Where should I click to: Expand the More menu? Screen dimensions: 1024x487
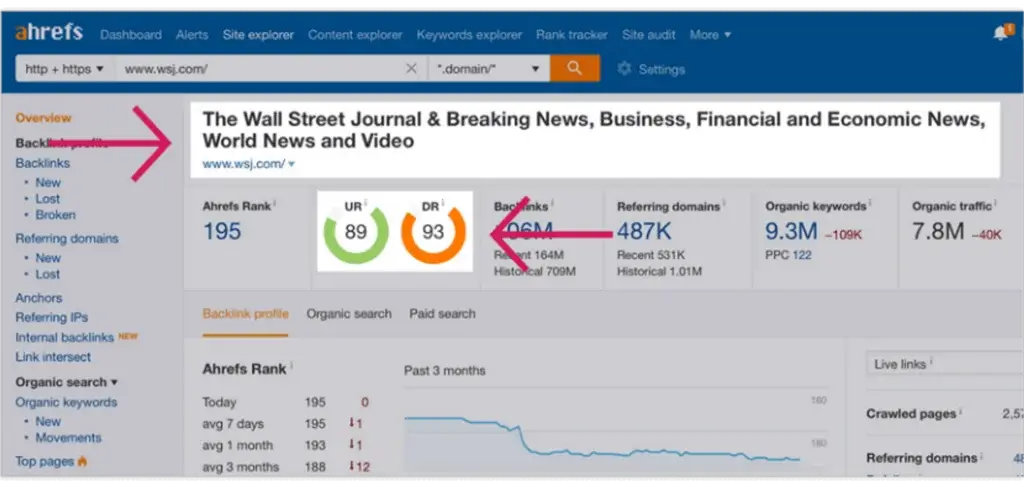click(710, 35)
